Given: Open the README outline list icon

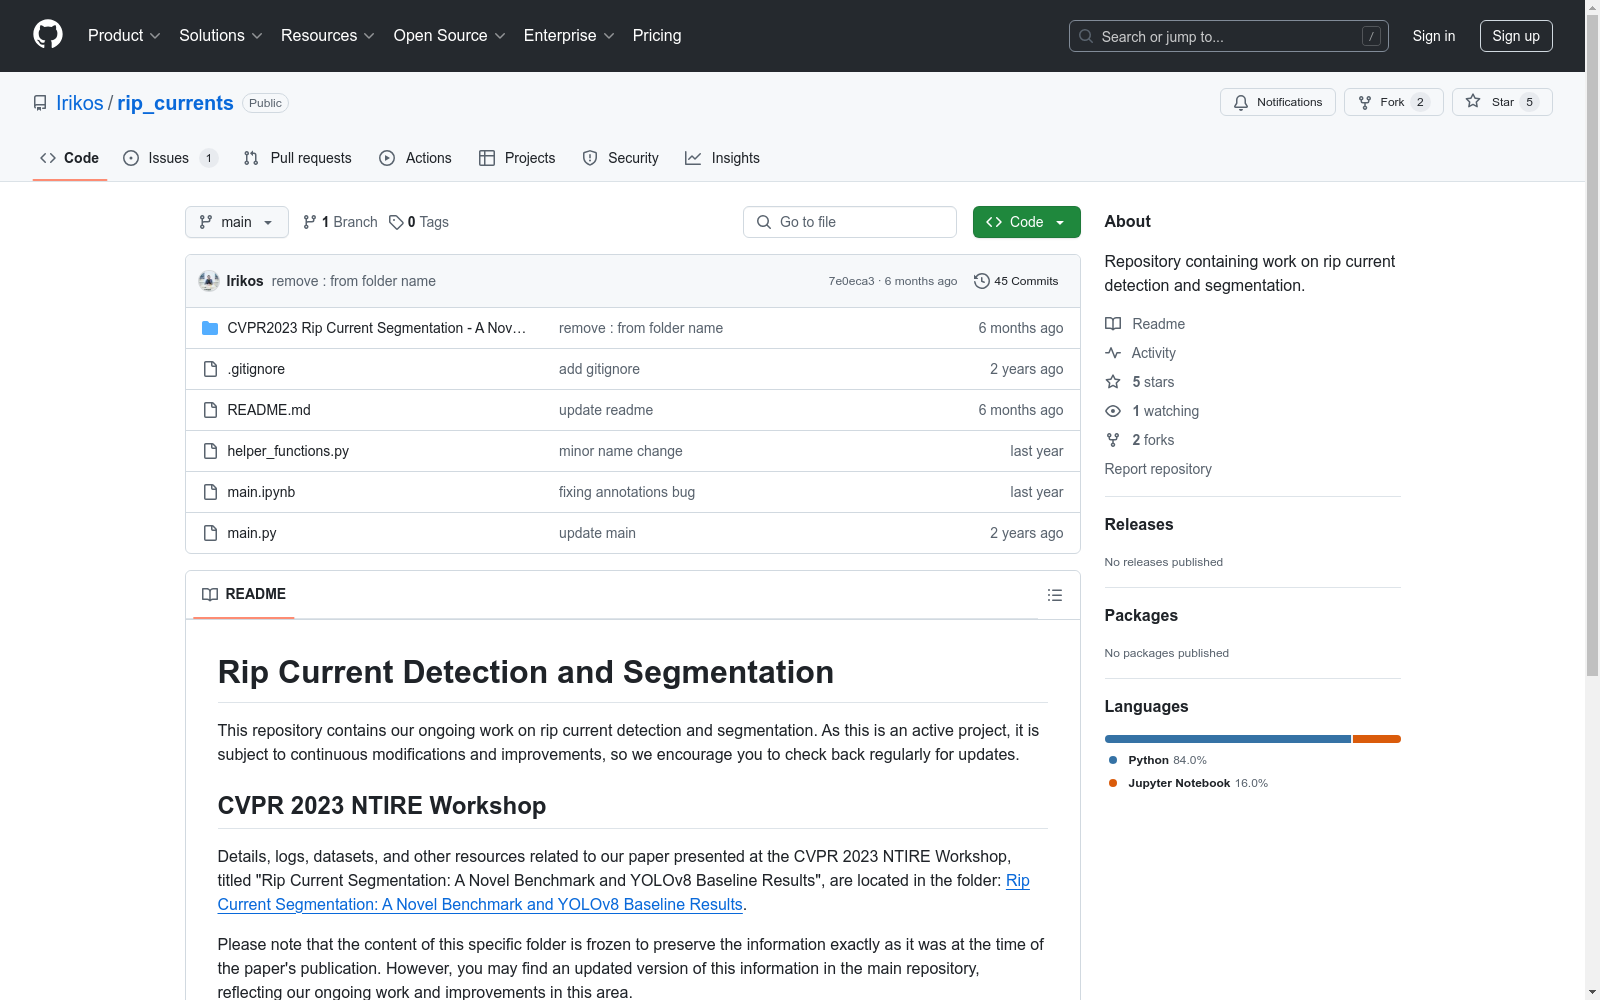Looking at the screenshot, I should click(1055, 595).
